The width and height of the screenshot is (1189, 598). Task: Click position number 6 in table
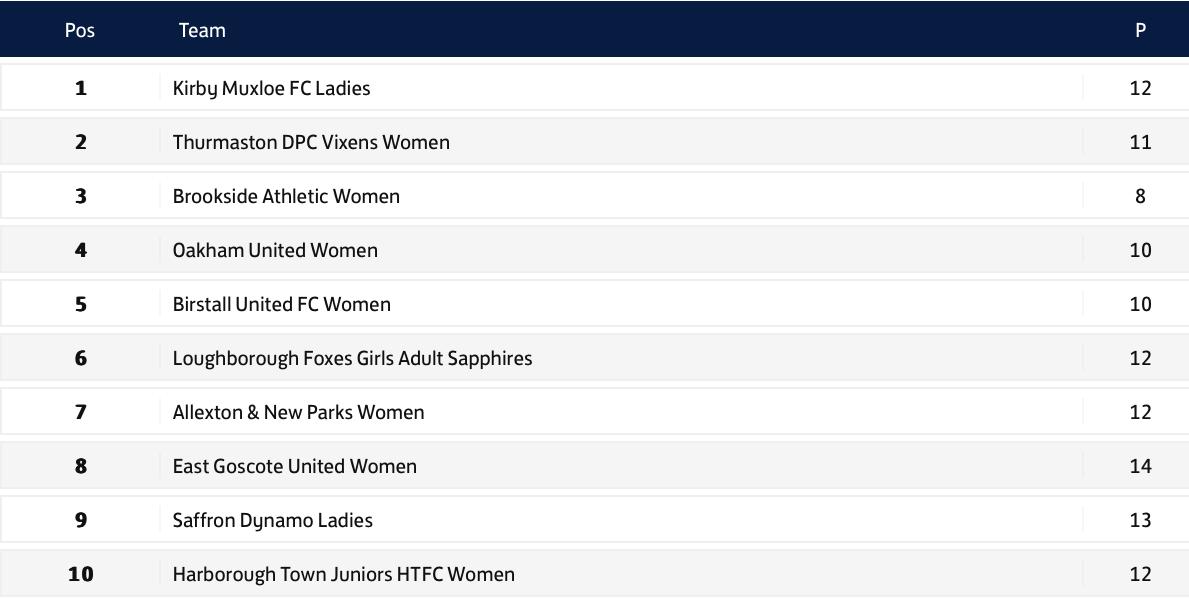(80, 358)
